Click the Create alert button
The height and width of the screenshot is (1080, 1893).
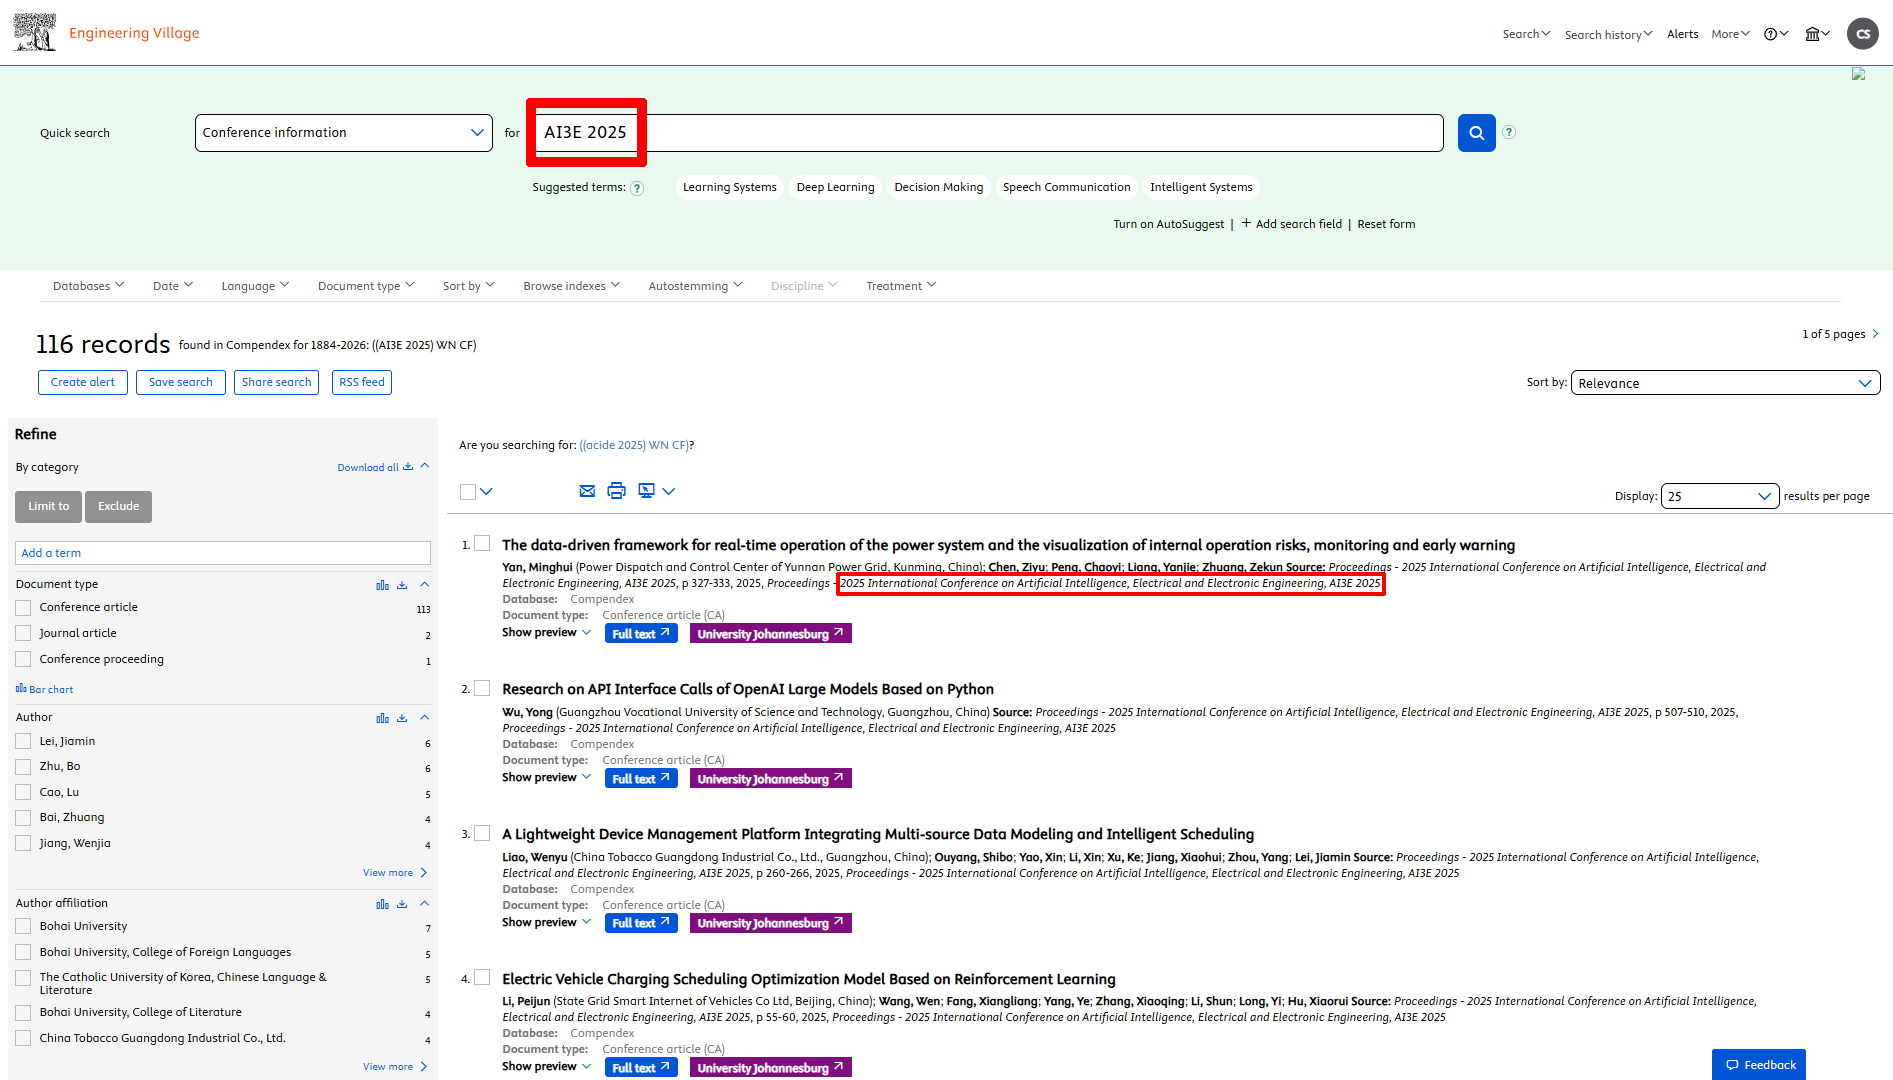tap(83, 383)
